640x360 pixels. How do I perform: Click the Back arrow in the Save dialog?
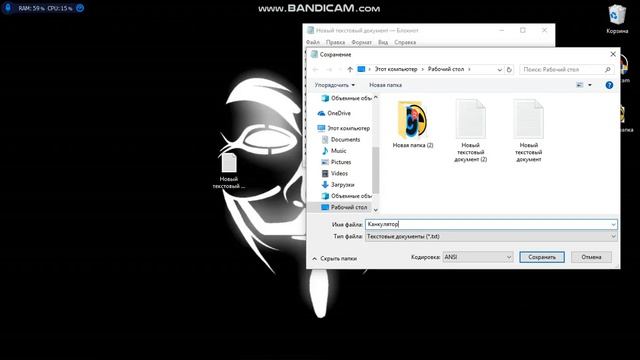click(x=315, y=69)
